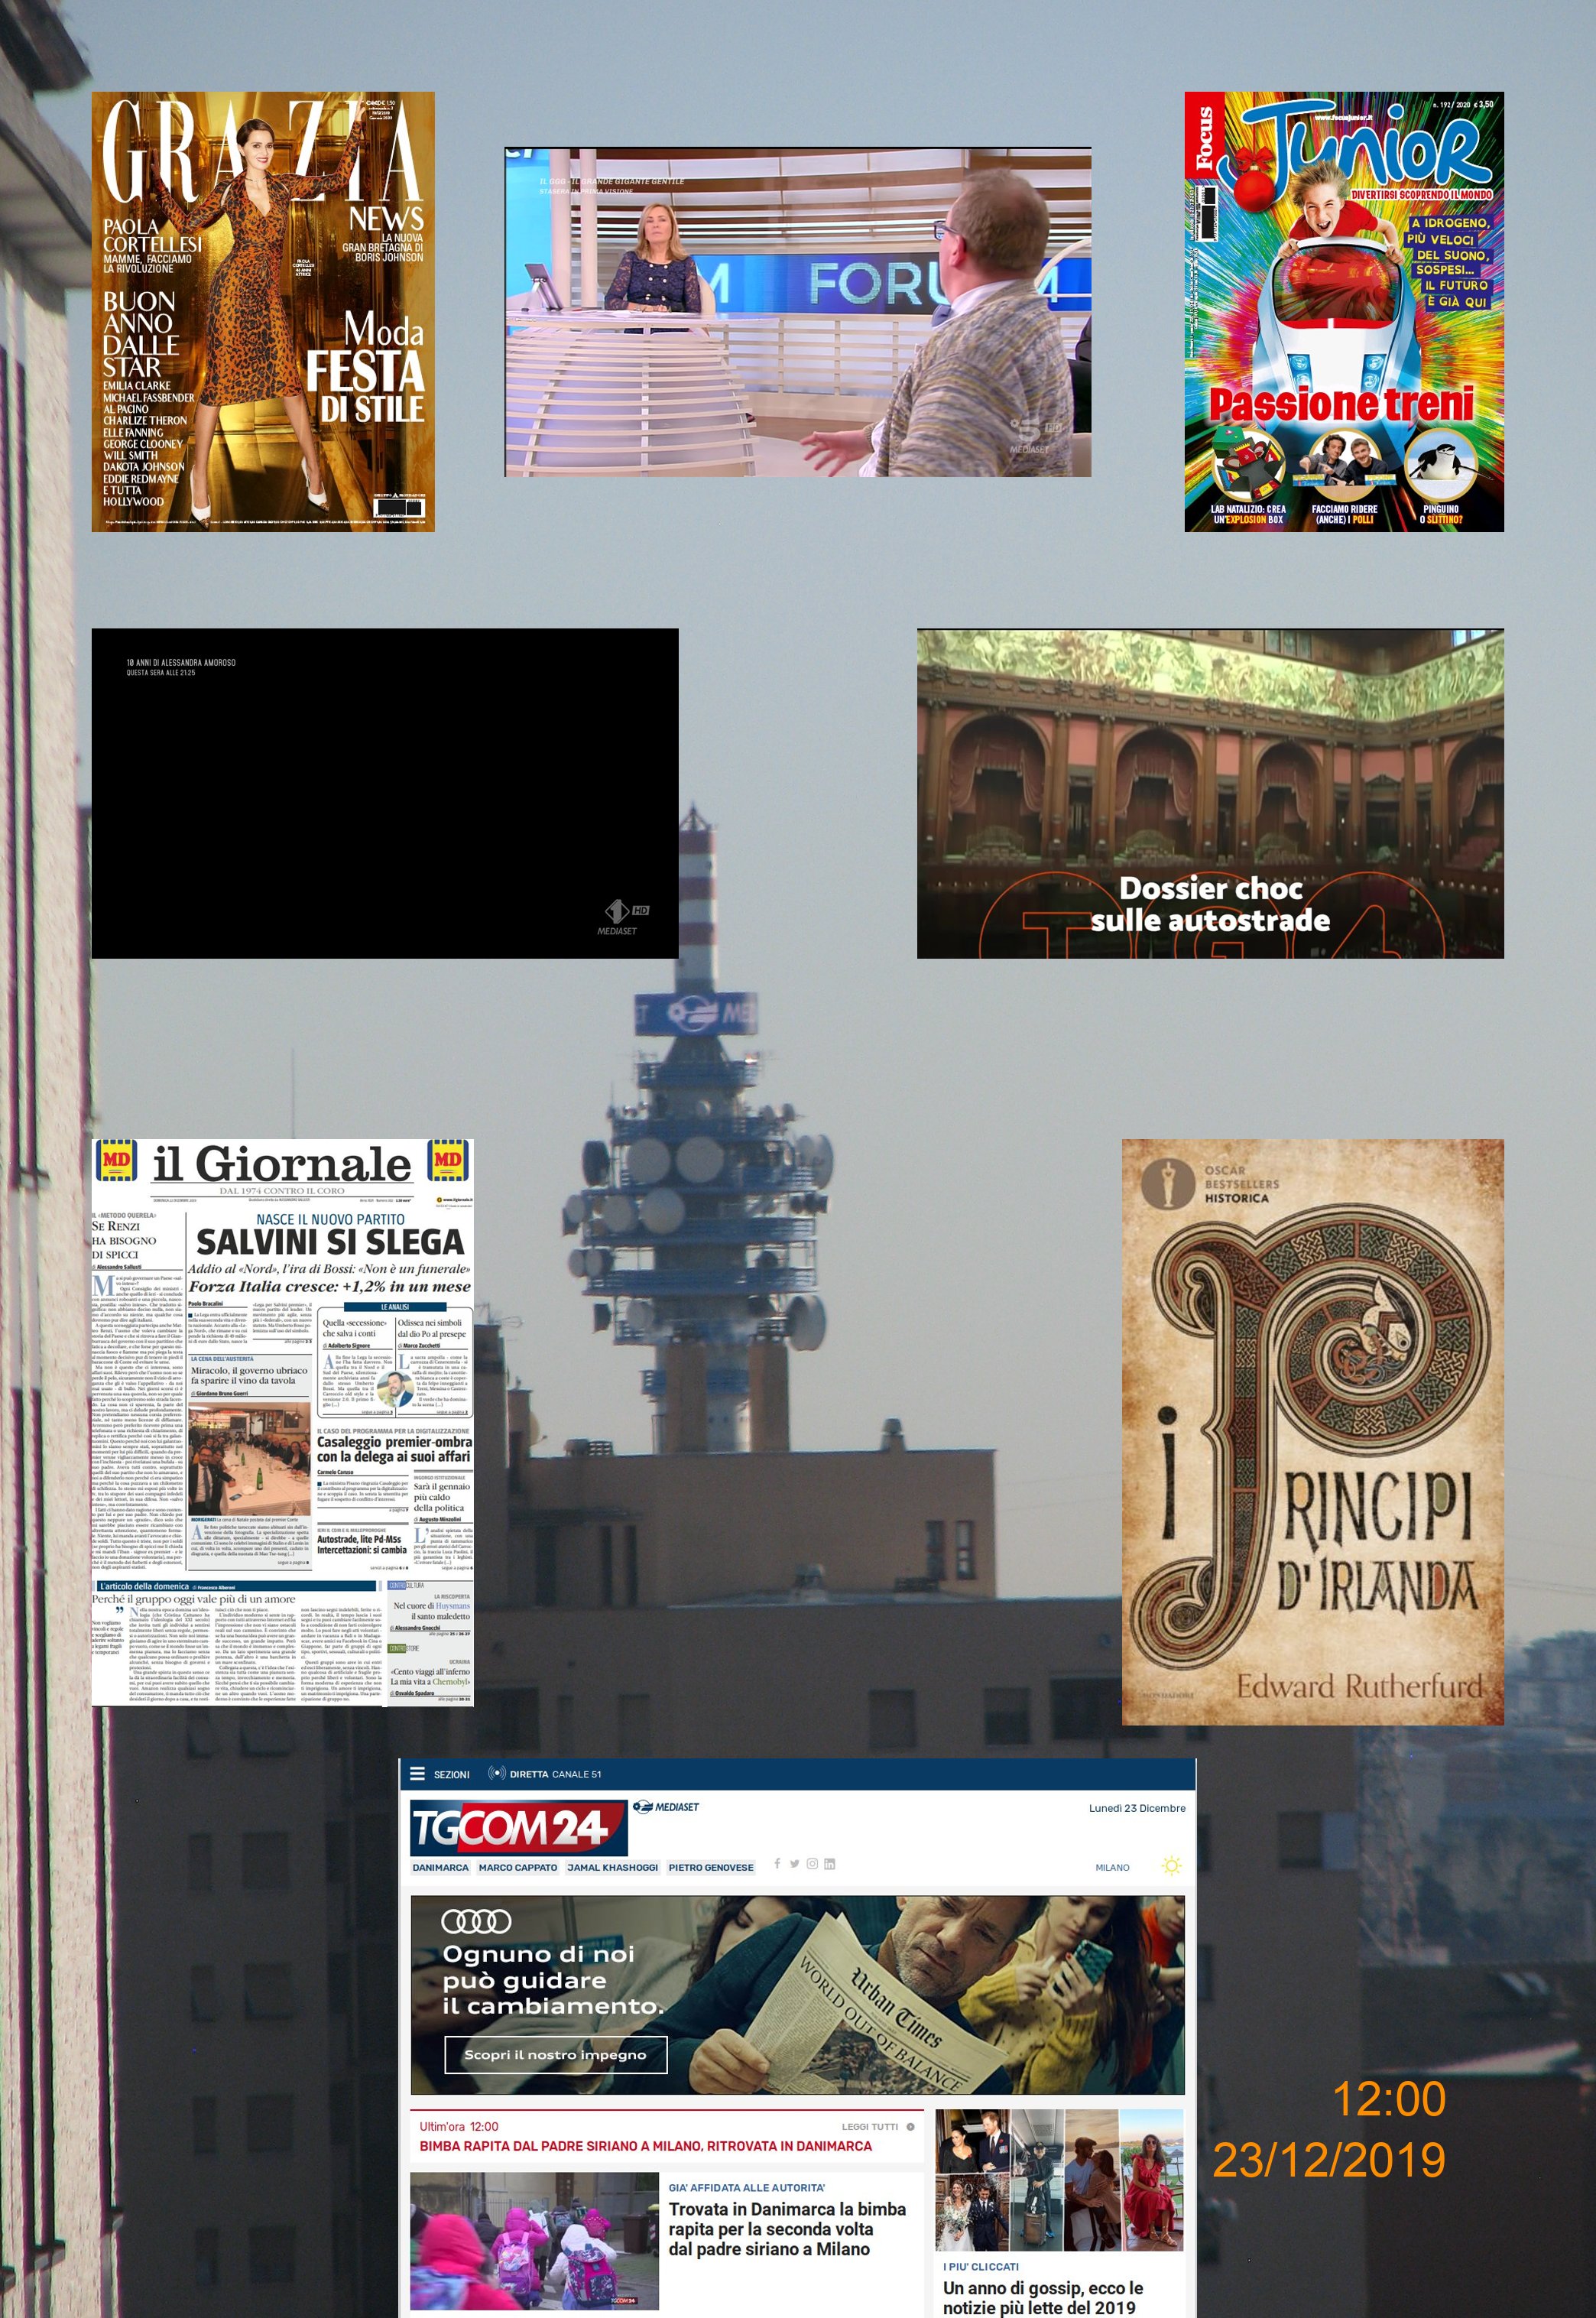Click the Milano weather location label
Screen dimensions: 1596x2318
click(1112, 1867)
